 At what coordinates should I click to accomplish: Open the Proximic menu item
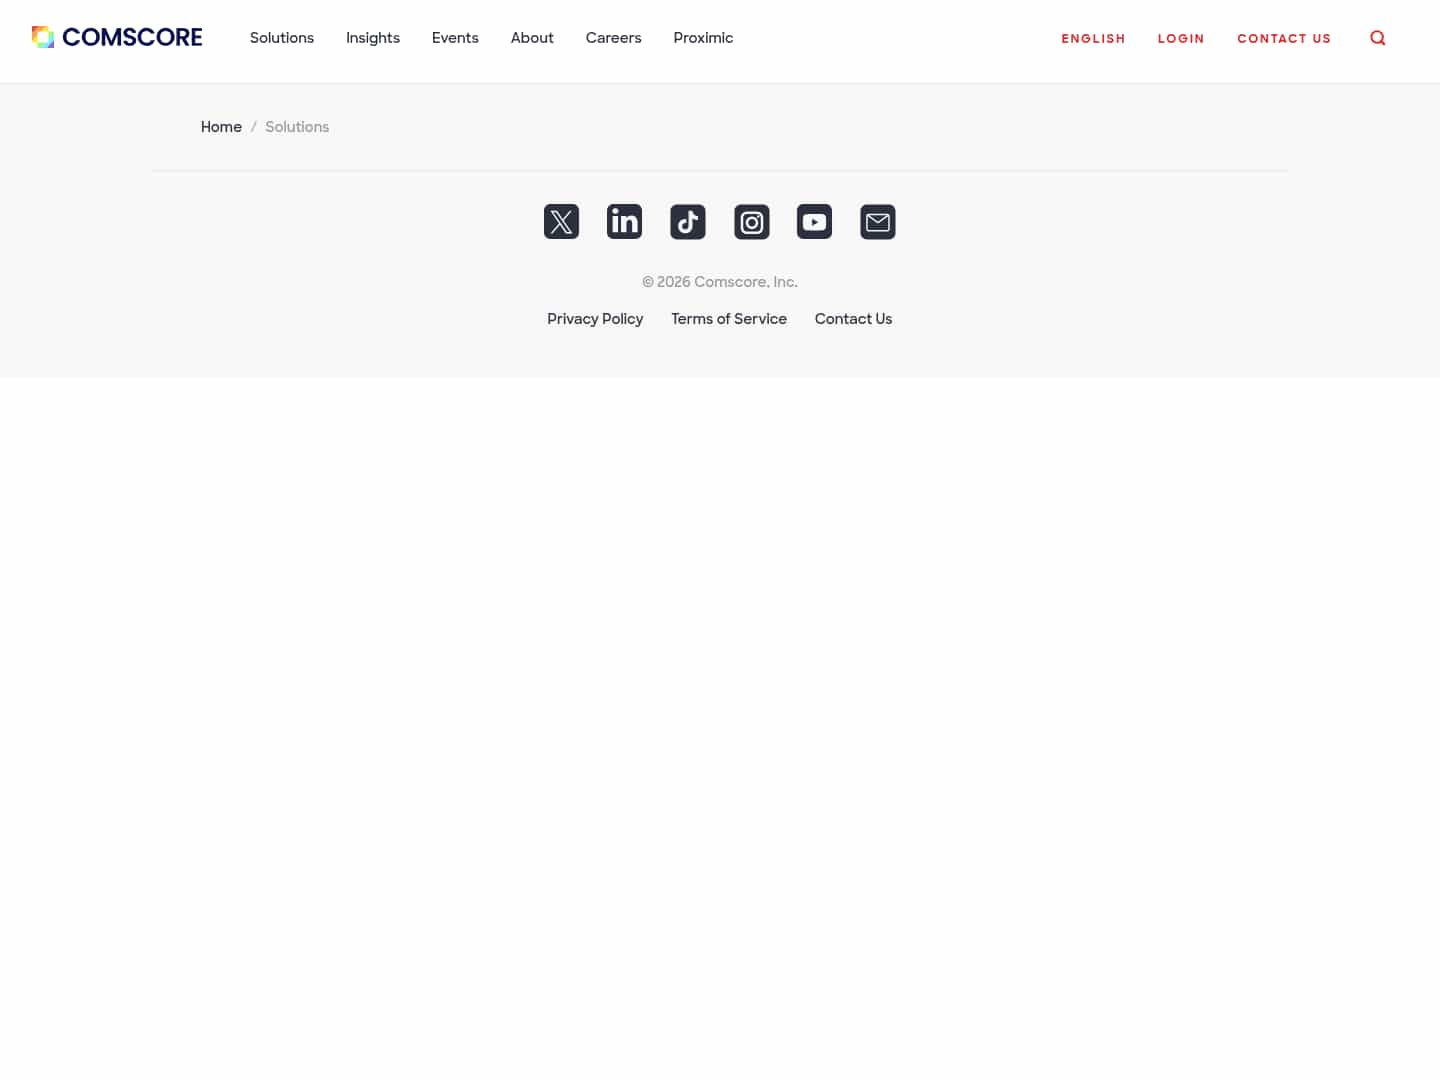tap(703, 38)
